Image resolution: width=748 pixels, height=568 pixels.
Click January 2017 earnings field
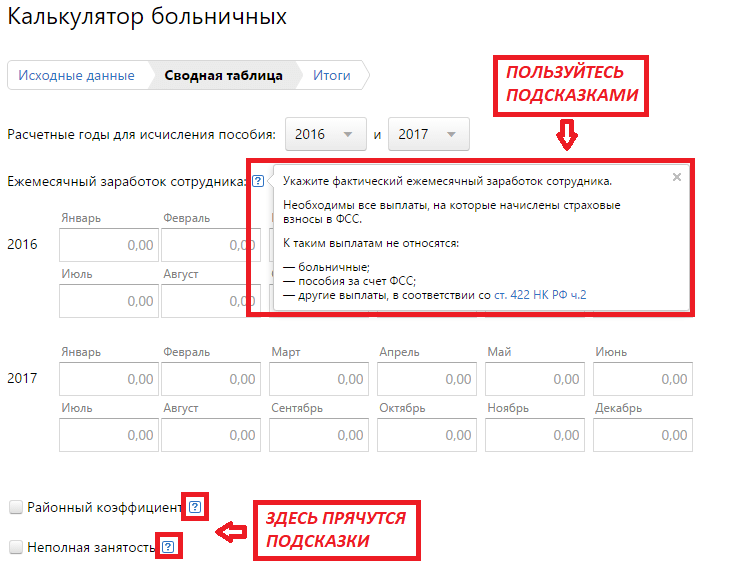click(109, 379)
